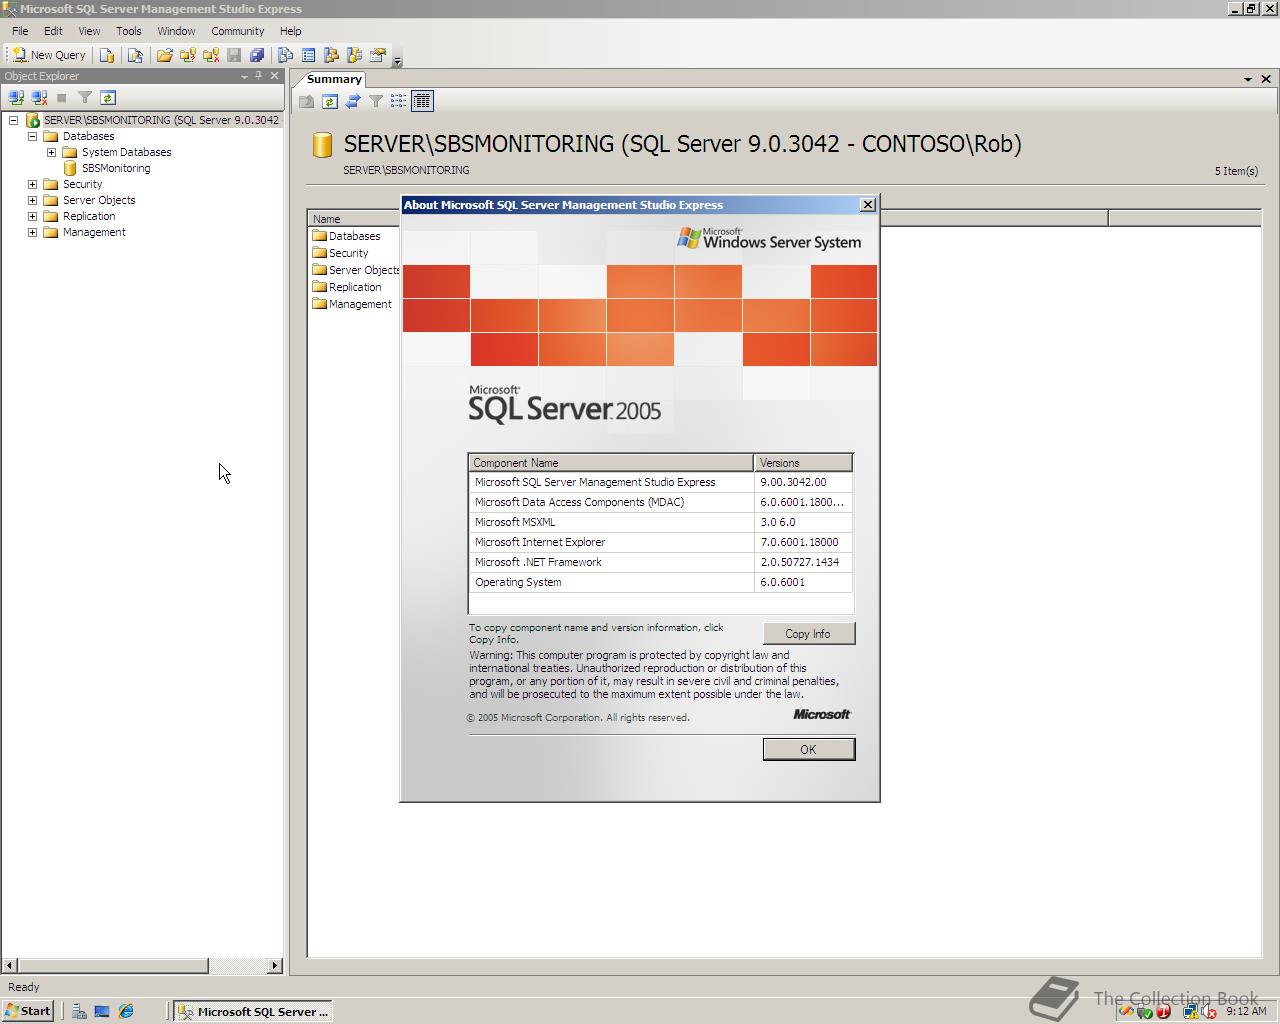1280x1024 pixels.
Task: Click the Refresh icon in Summary toolbar
Action: [x=330, y=101]
